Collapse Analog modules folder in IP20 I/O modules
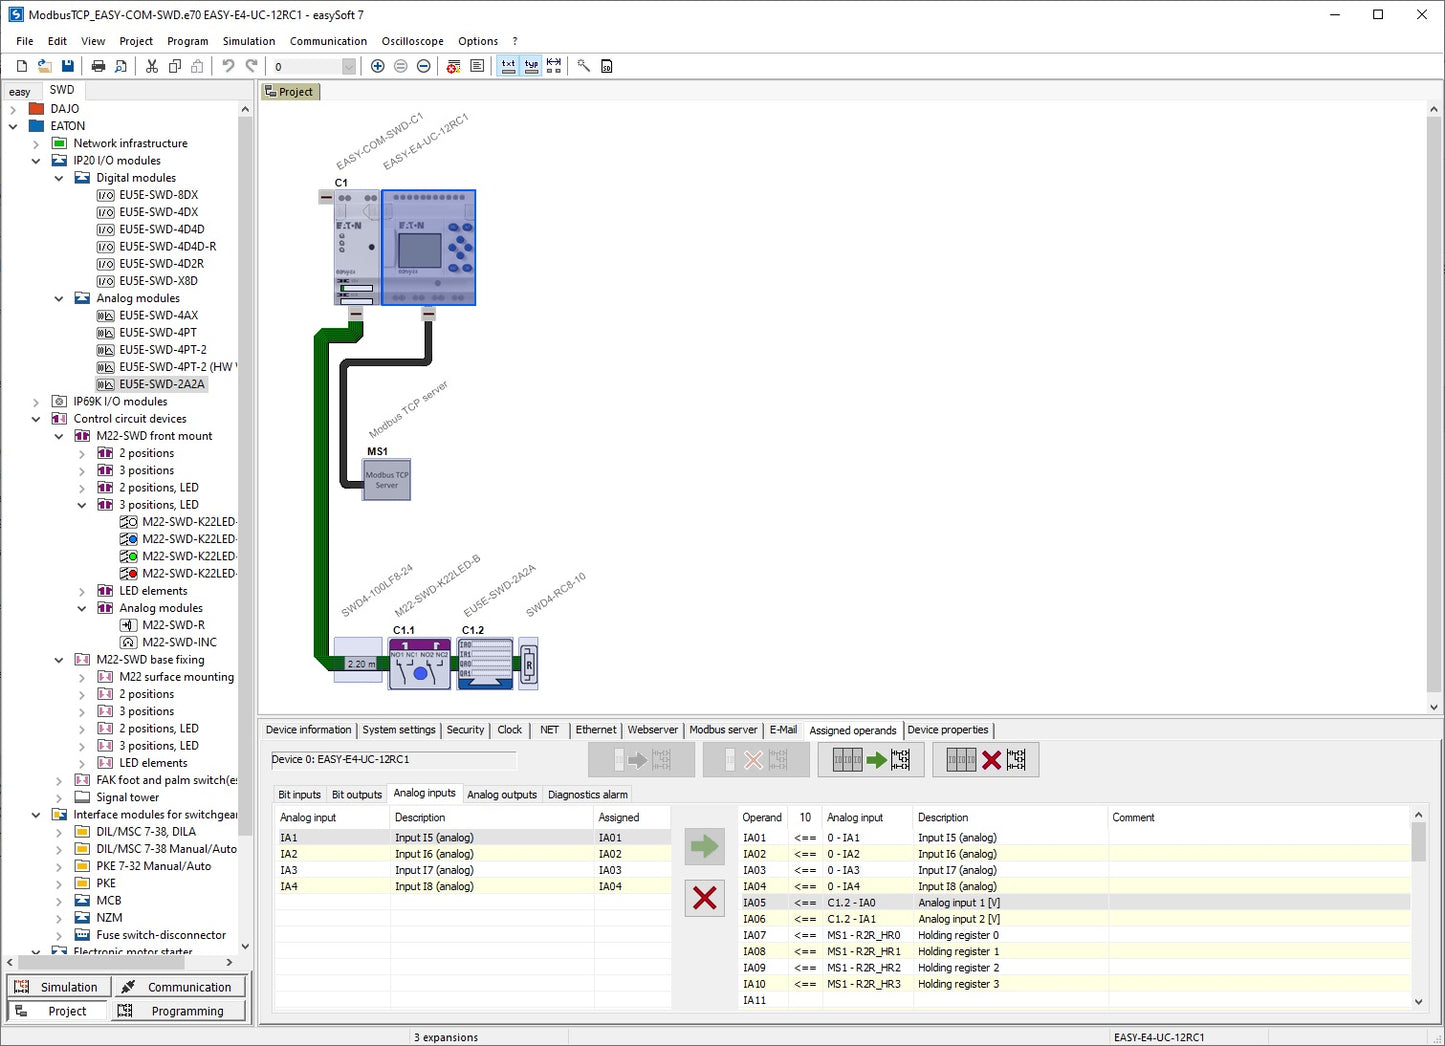The image size is (1445, 1046). [x=59, y=298]
